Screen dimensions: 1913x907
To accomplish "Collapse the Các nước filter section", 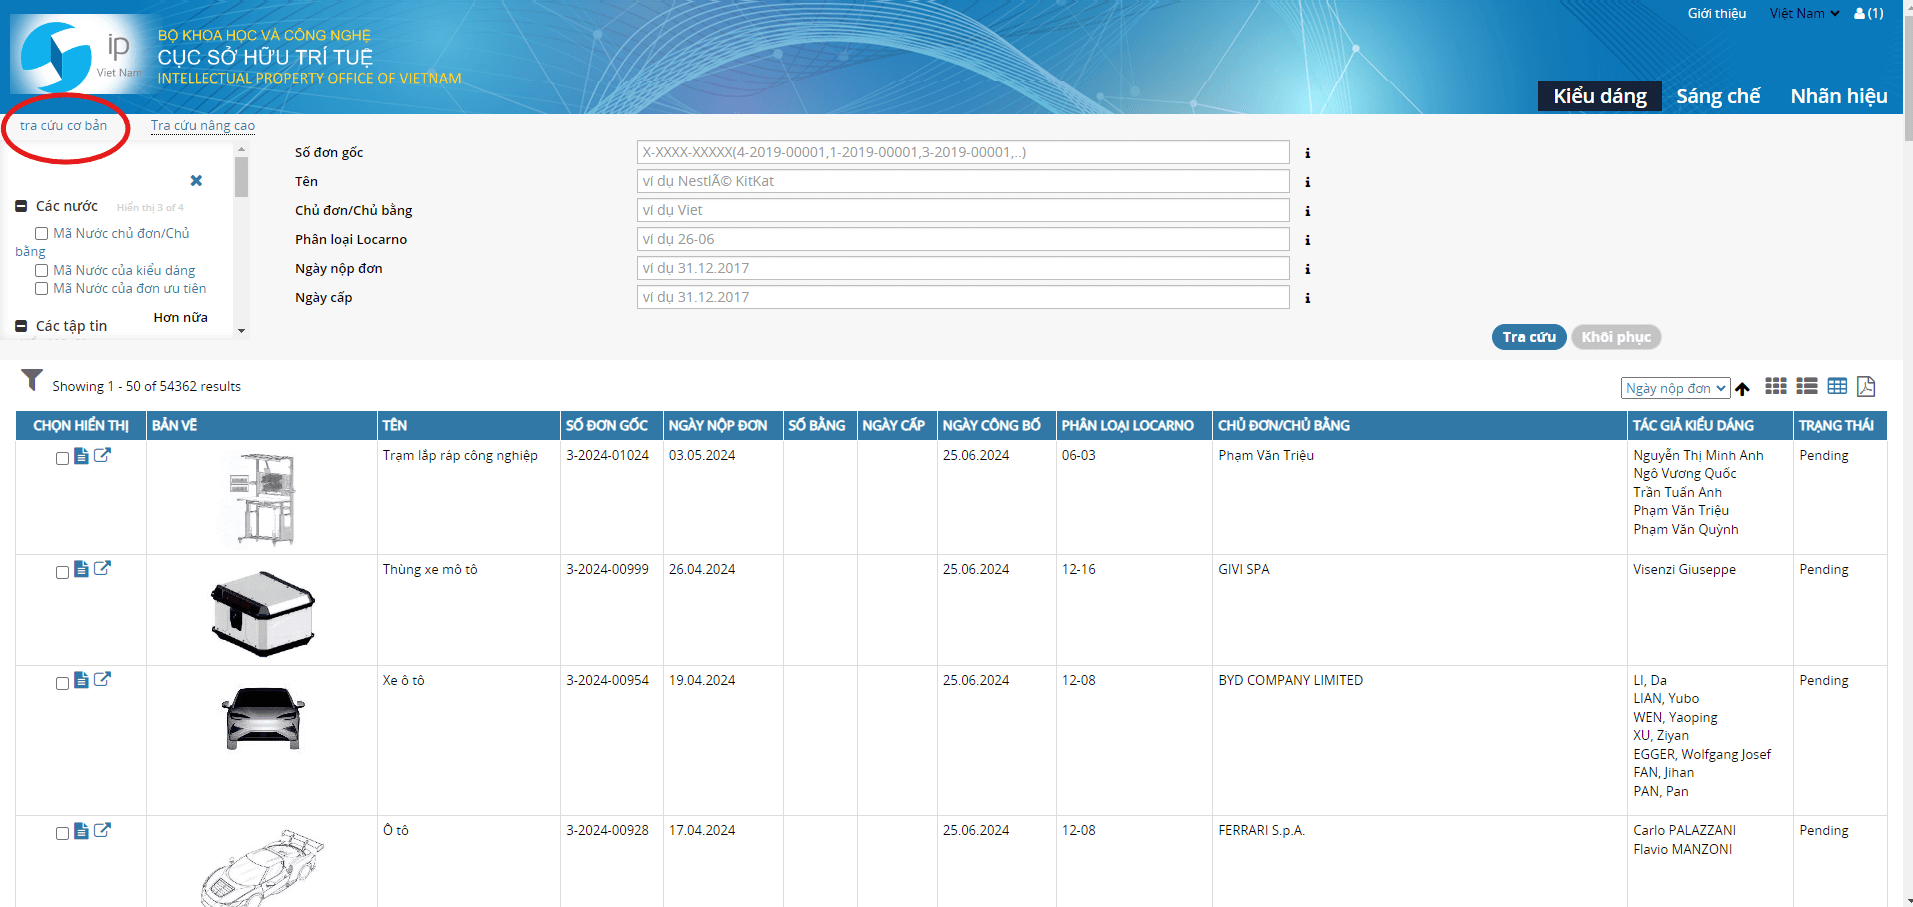I will click(x=21, y=207).
